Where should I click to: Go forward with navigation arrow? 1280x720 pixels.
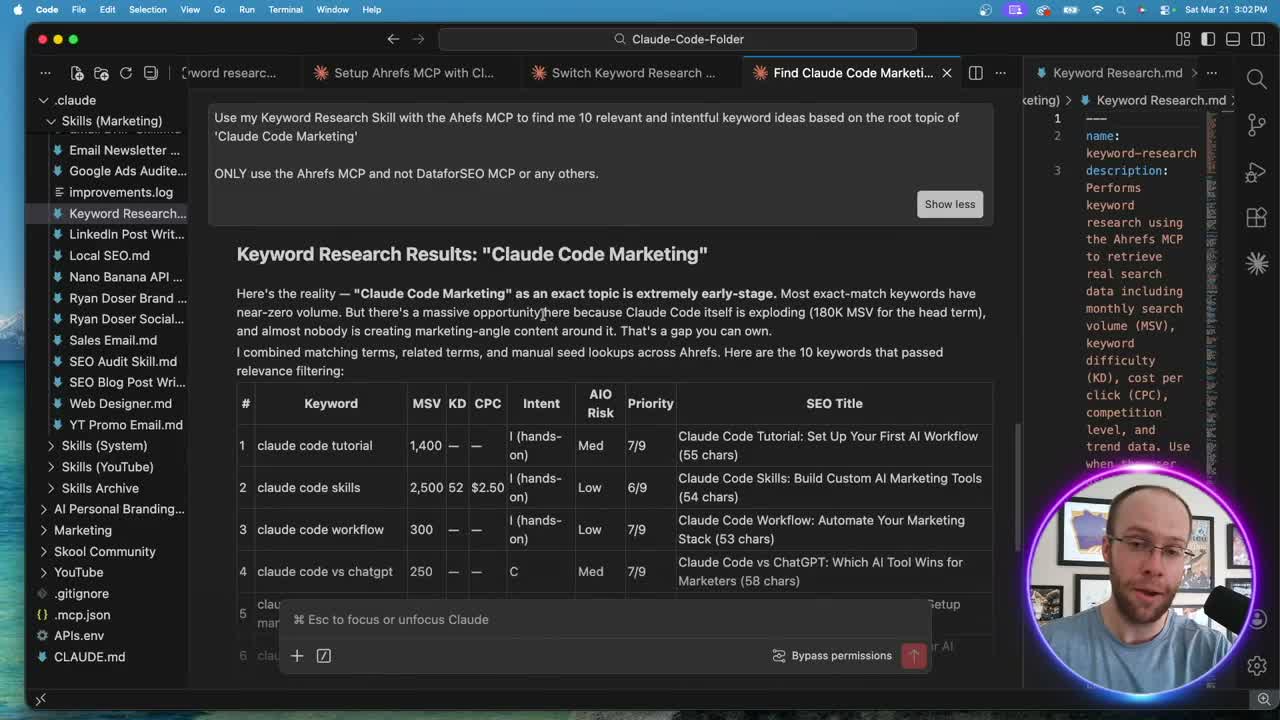click(x=418, y=39)
